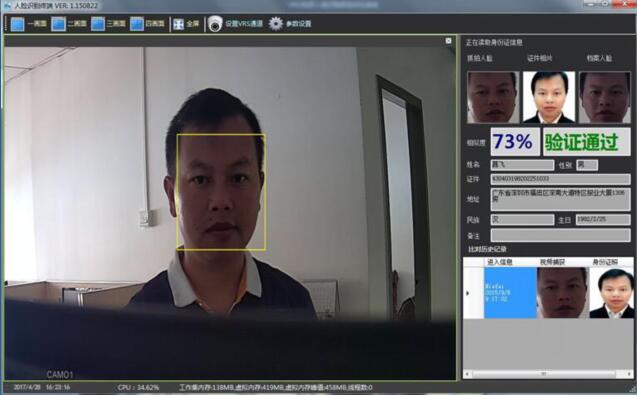Click the ethnicity (民族) field
The width and height of the screenshot is (637, 395).
(x=522, y=220)
